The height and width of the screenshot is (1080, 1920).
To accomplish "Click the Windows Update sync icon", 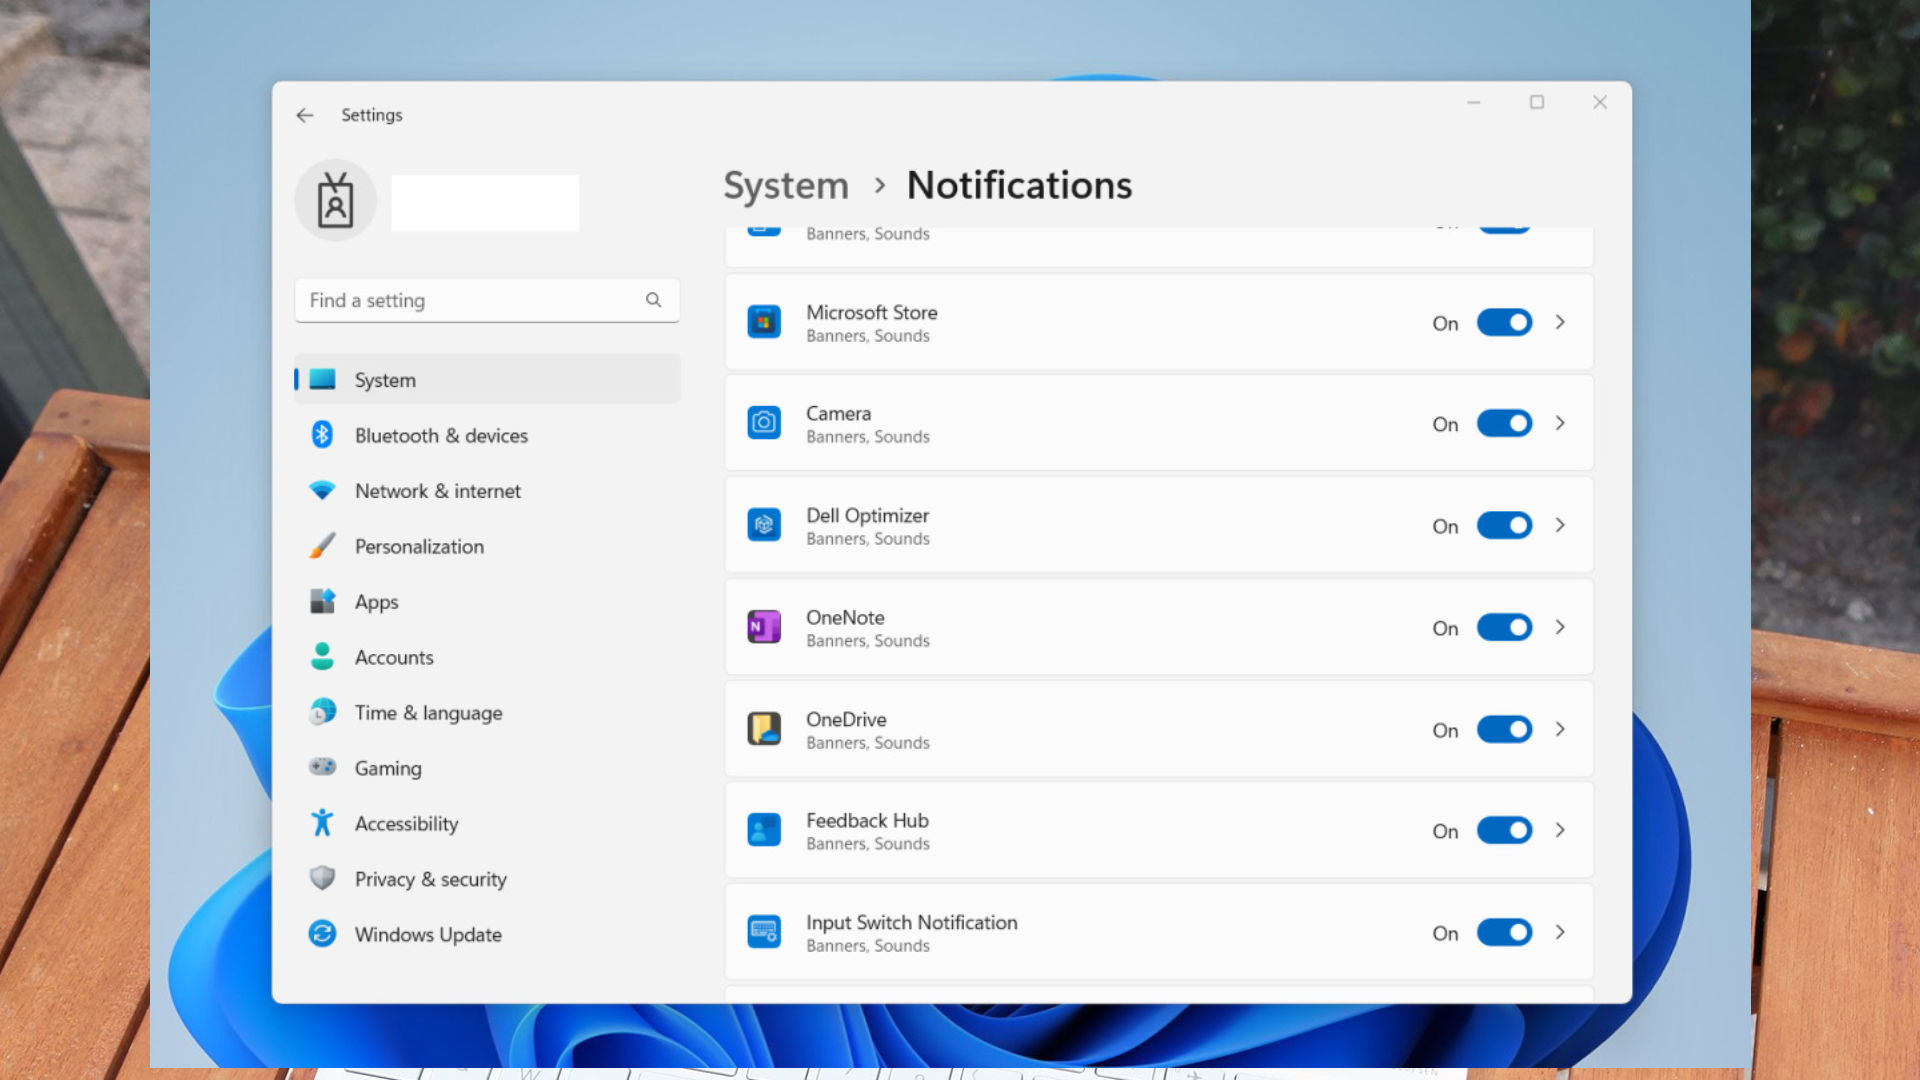I will (322, 934).
